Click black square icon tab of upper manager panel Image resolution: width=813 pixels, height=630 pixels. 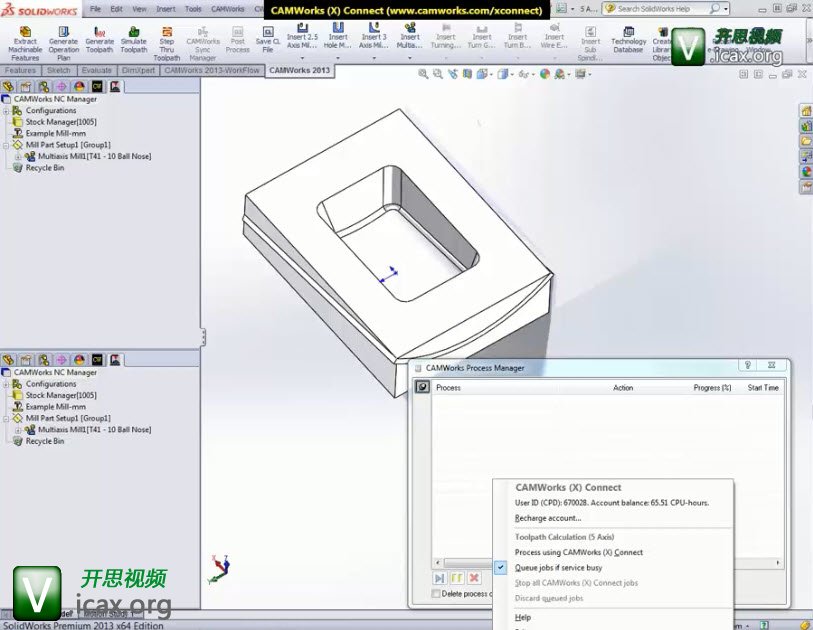click(x=97, y=86)
